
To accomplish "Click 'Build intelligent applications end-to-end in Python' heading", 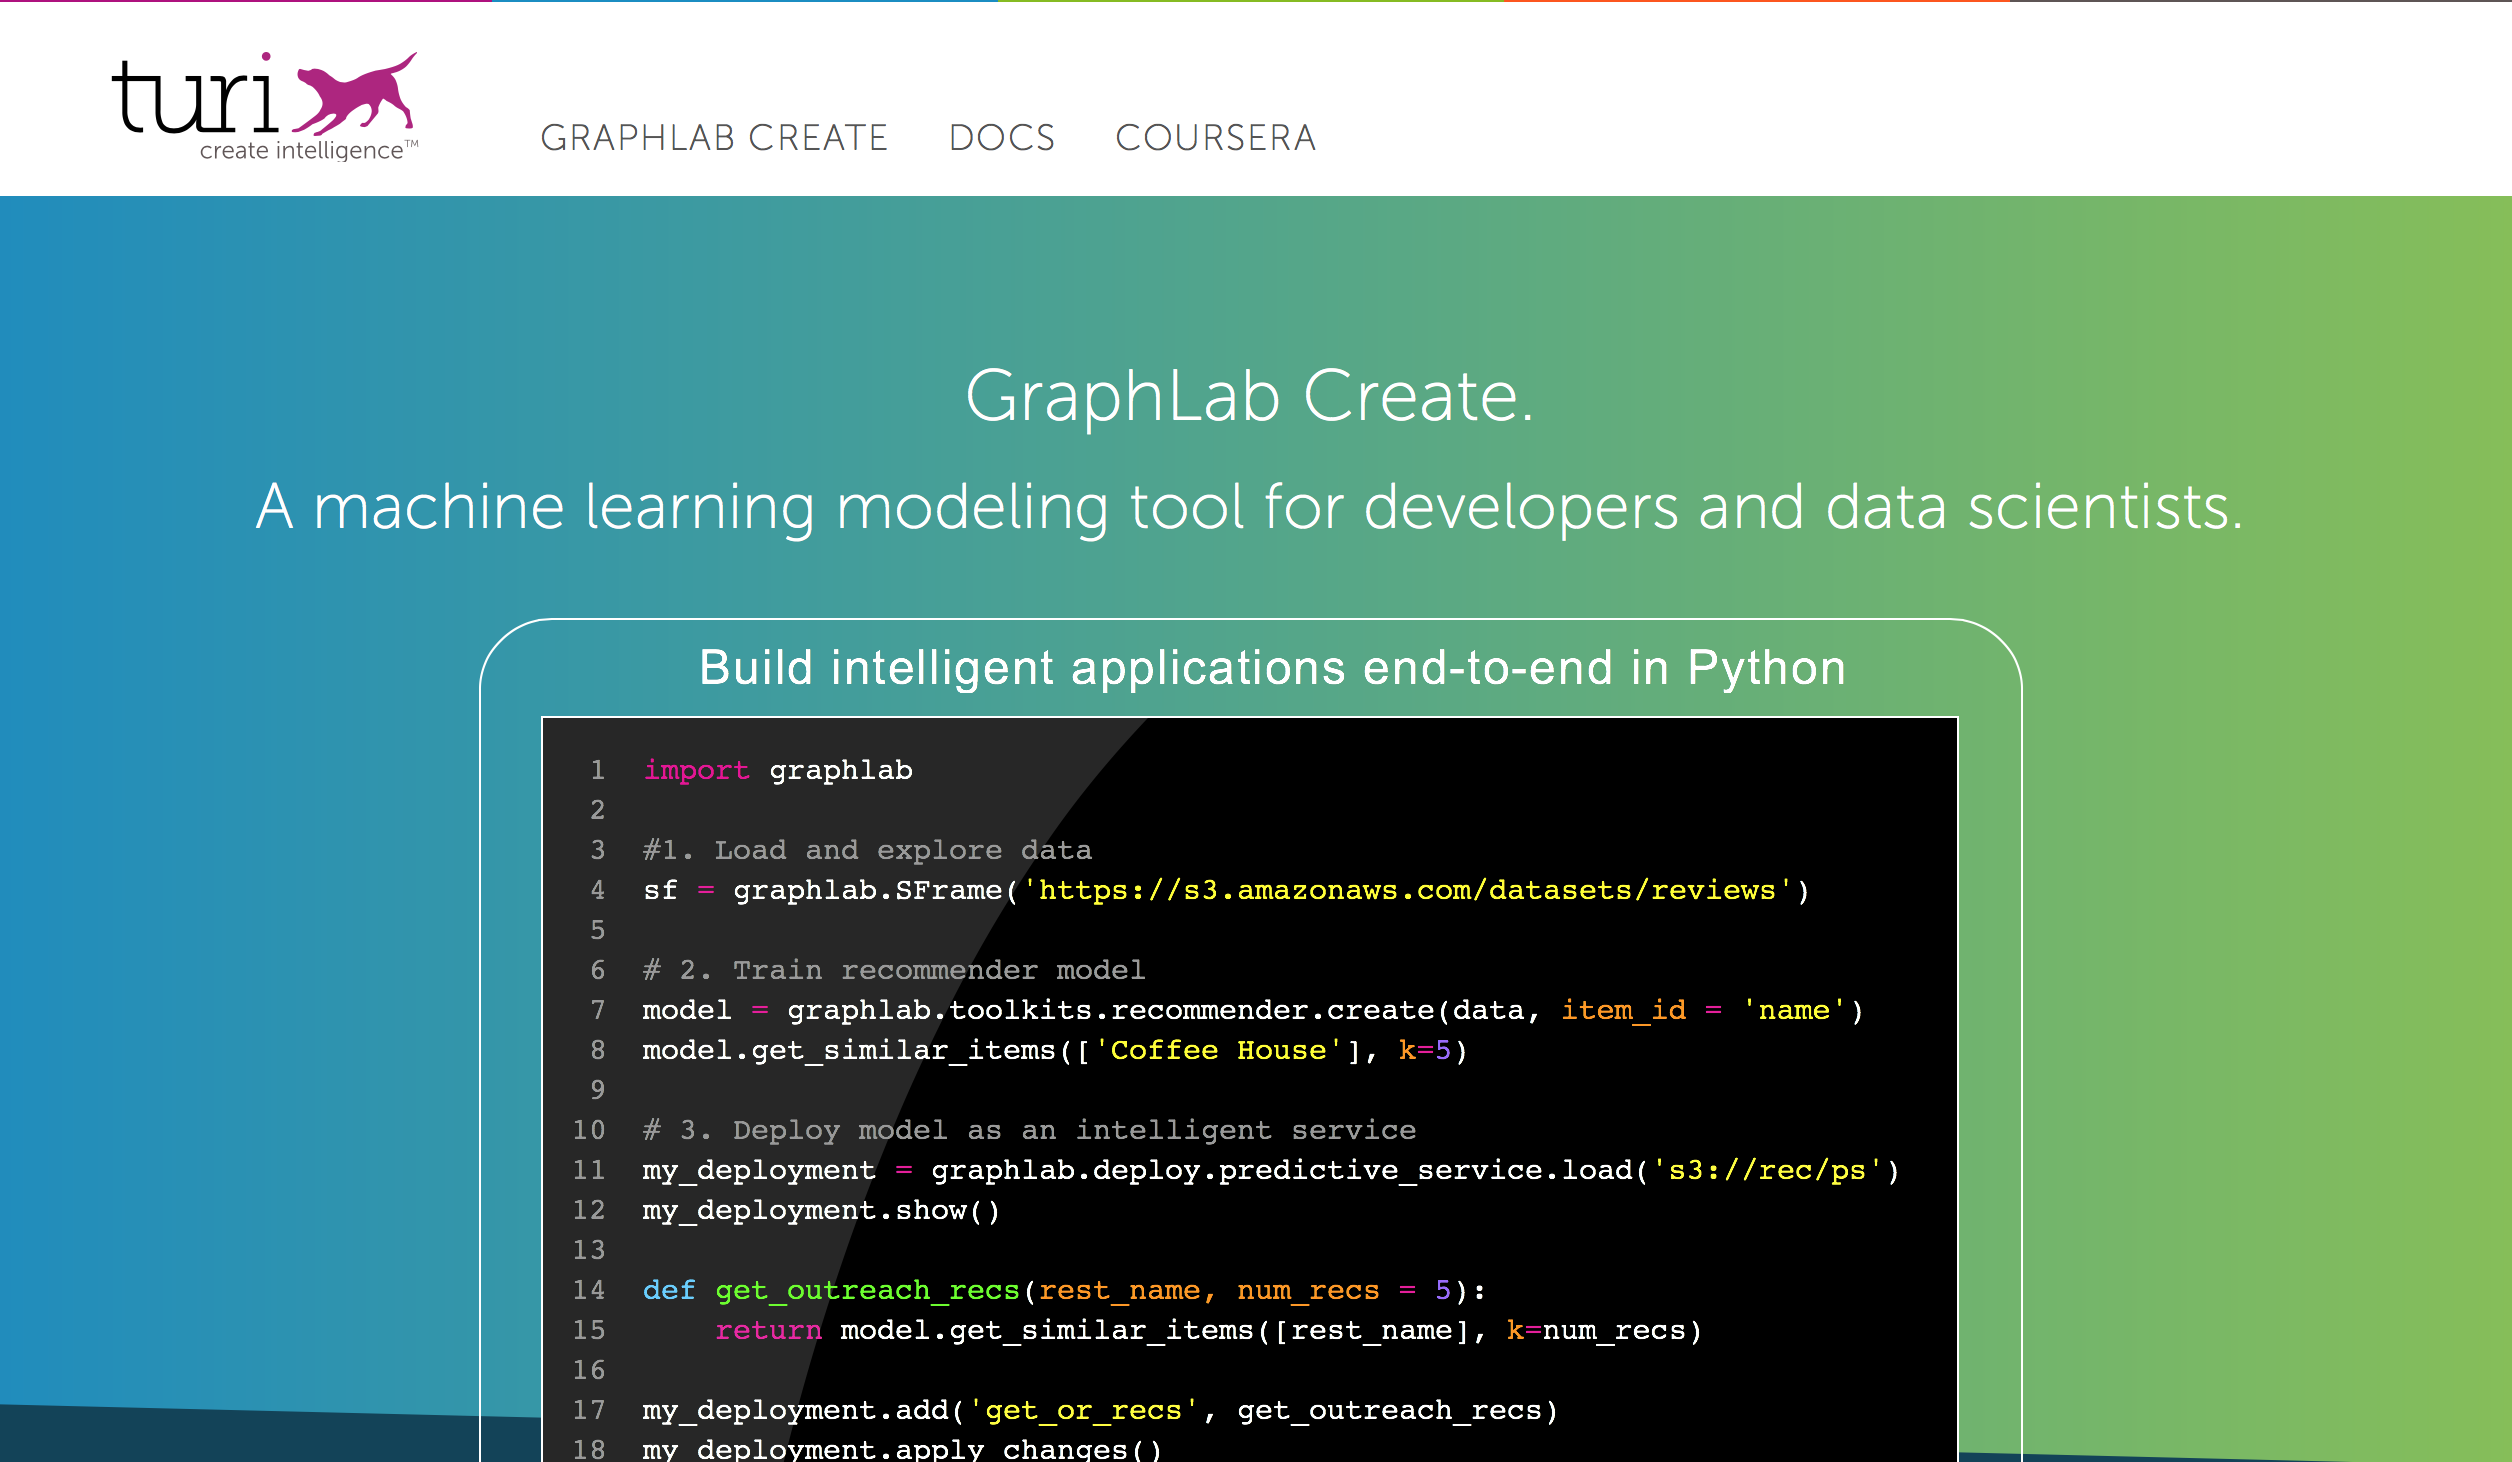I will (x=1272, y=668).
